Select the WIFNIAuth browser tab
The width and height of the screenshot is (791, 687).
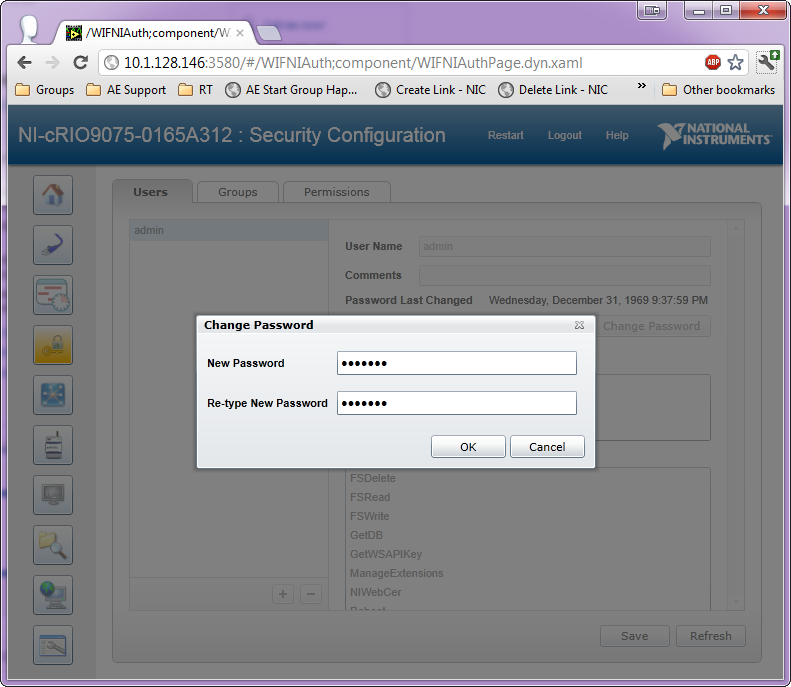[x=156, y=33]
